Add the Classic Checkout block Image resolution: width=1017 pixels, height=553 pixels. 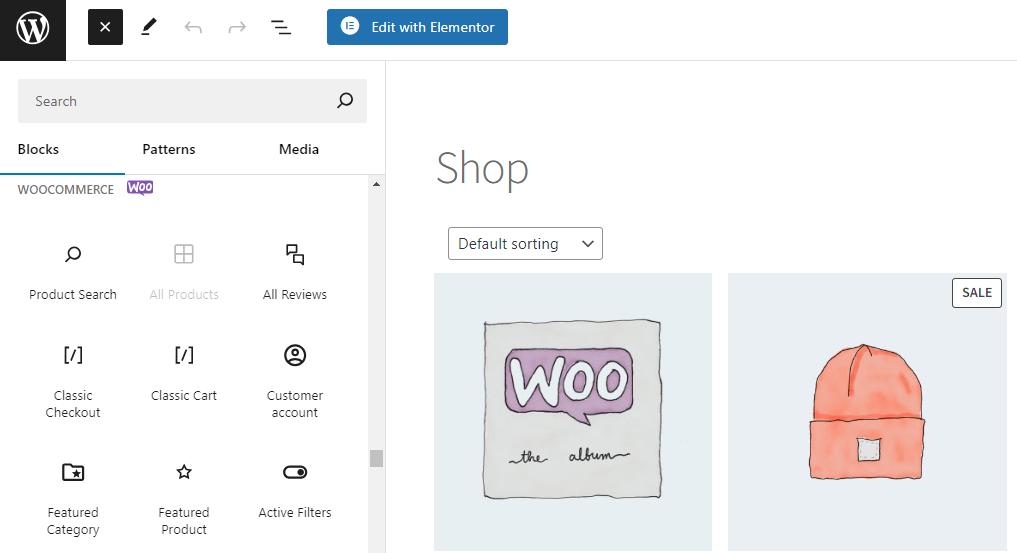73,380
